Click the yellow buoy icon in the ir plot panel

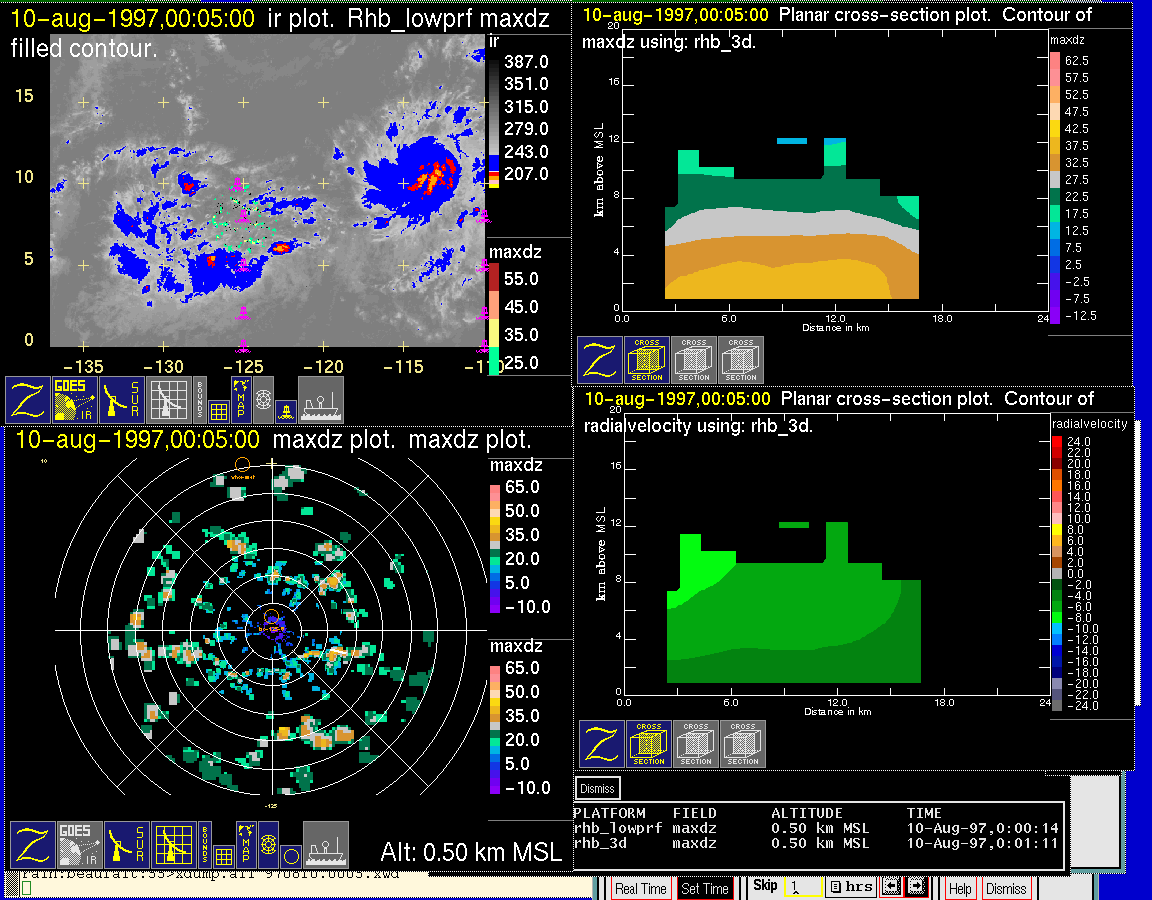click(x=285, y=409)
